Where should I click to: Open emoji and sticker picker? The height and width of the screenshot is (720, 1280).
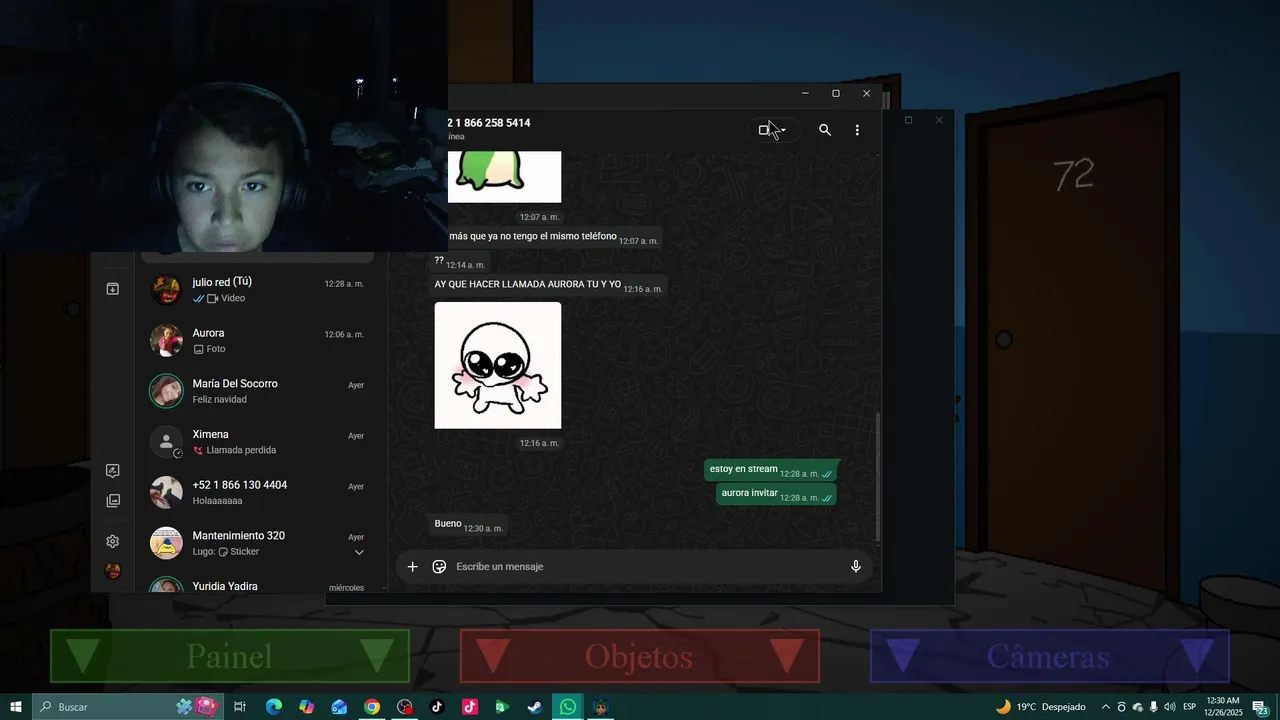click(x=439, y=567)
